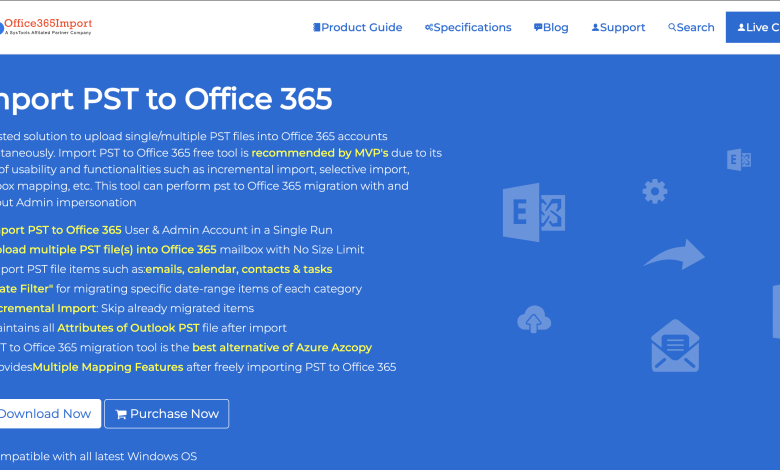Open the Product Guide menu item
Image resolution: width=780 pixels, height=470 pixels.
(357, 27)
